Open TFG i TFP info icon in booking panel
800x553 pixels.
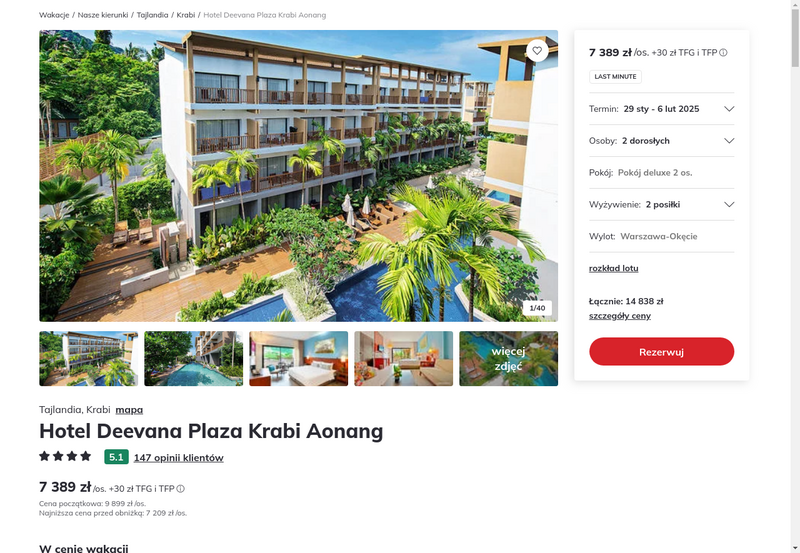coord(723,53)
